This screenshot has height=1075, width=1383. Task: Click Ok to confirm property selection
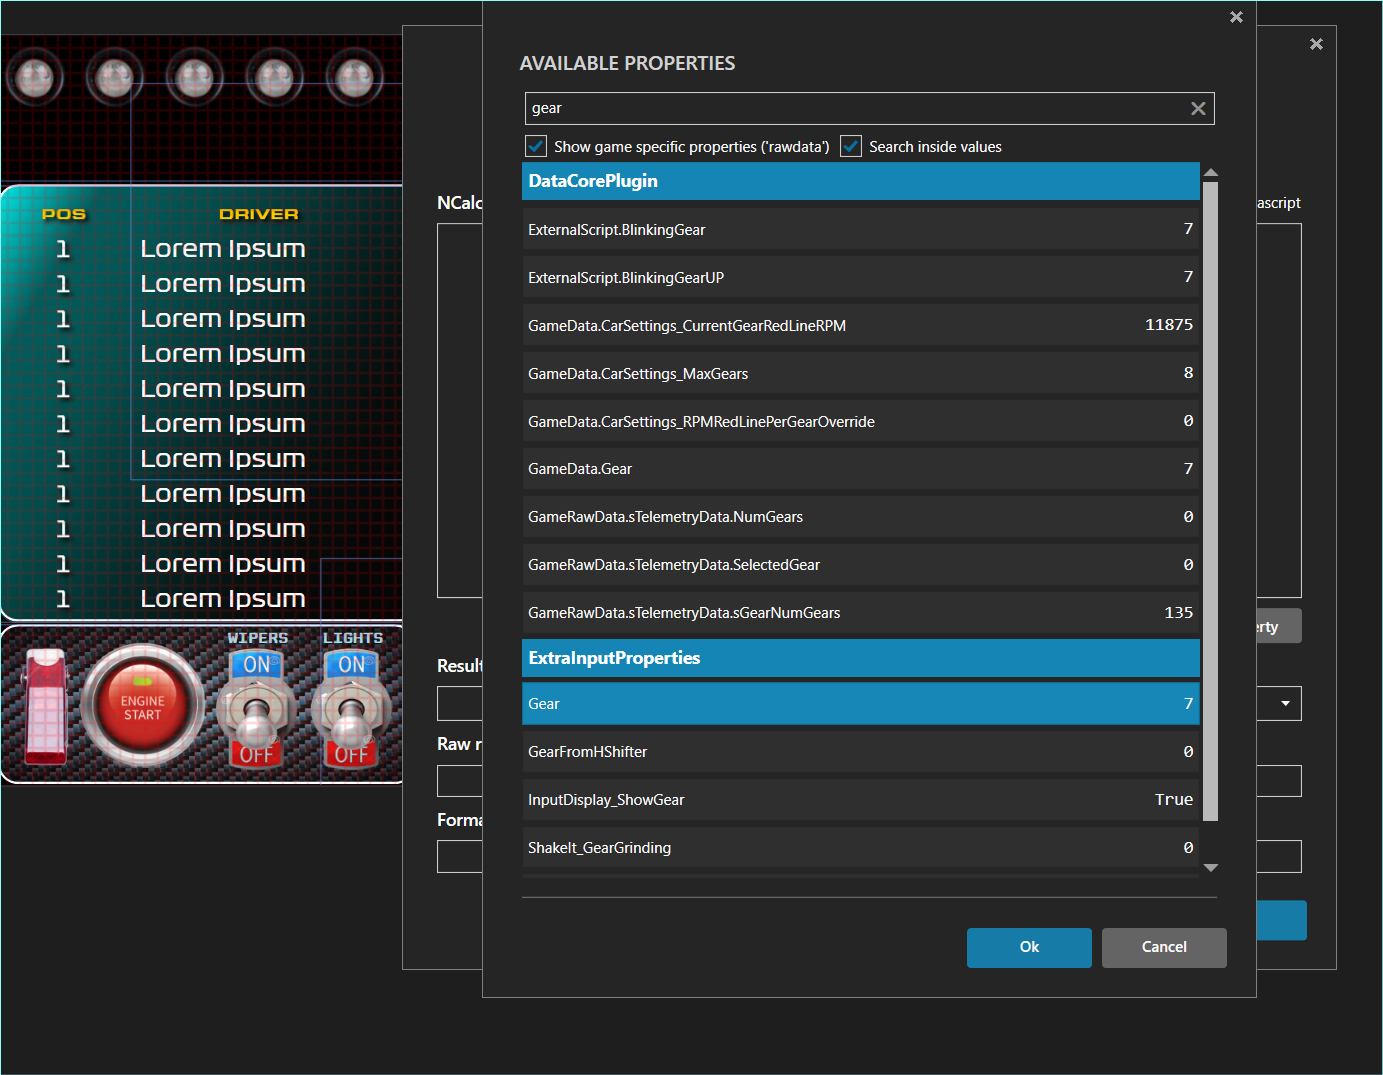point(1029,947)
